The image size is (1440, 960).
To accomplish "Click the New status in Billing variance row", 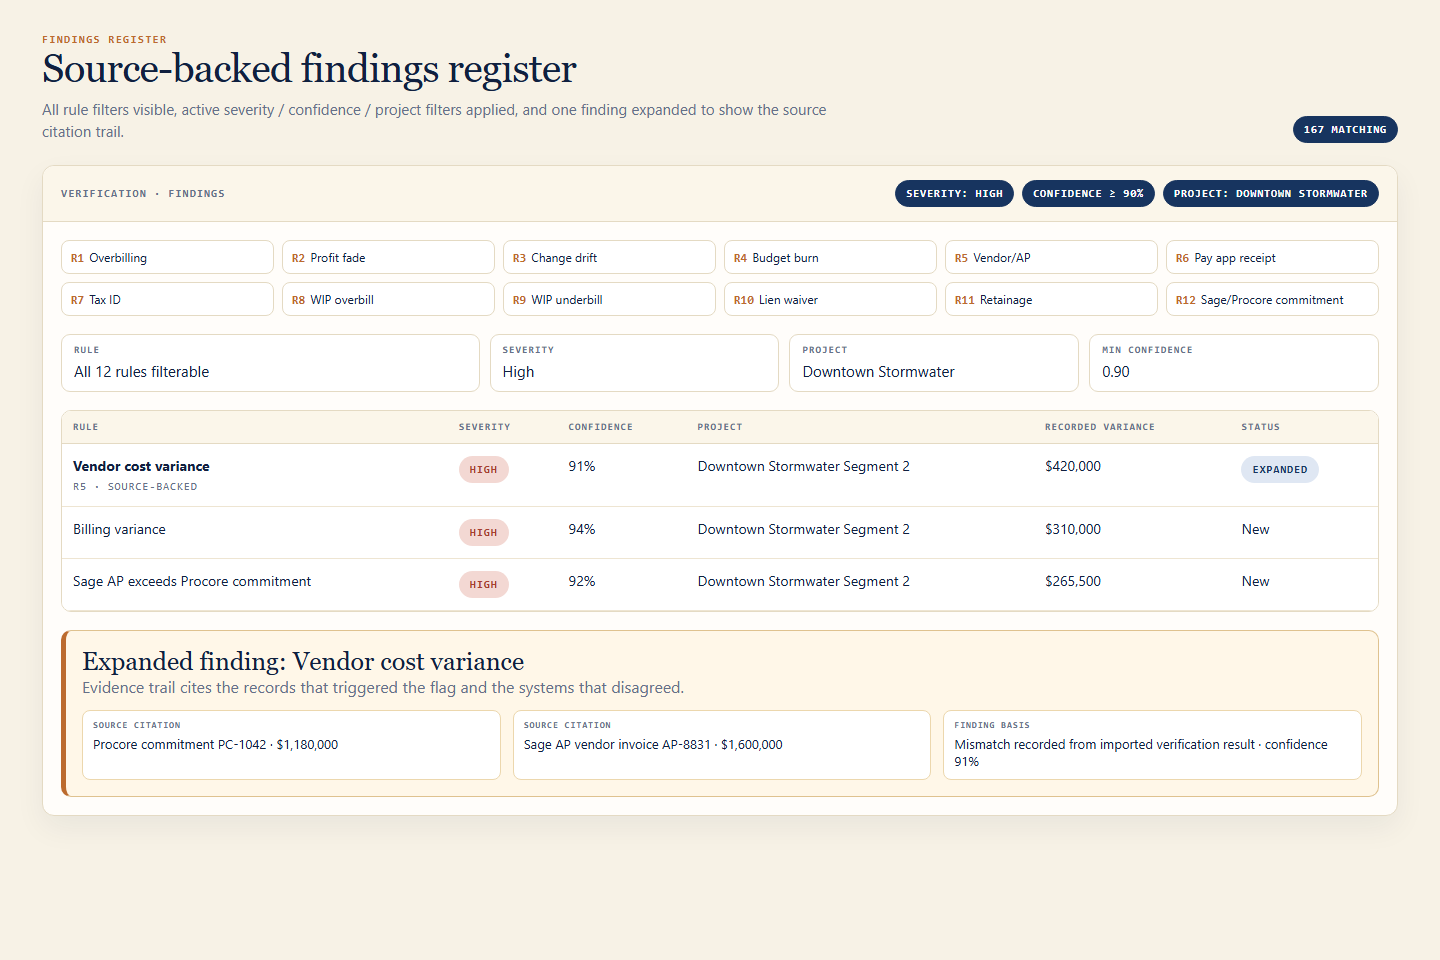I will pyautogui.click(x=1255, y=529).
